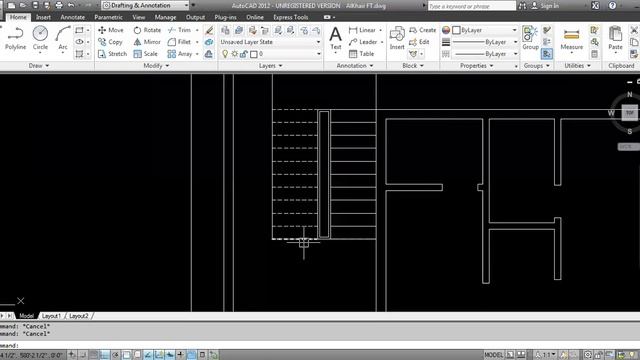The image size is (640, 360).
Task: Open the Express Tools ribbon tab
Action: pyautogui.click(x=291, y=17)
